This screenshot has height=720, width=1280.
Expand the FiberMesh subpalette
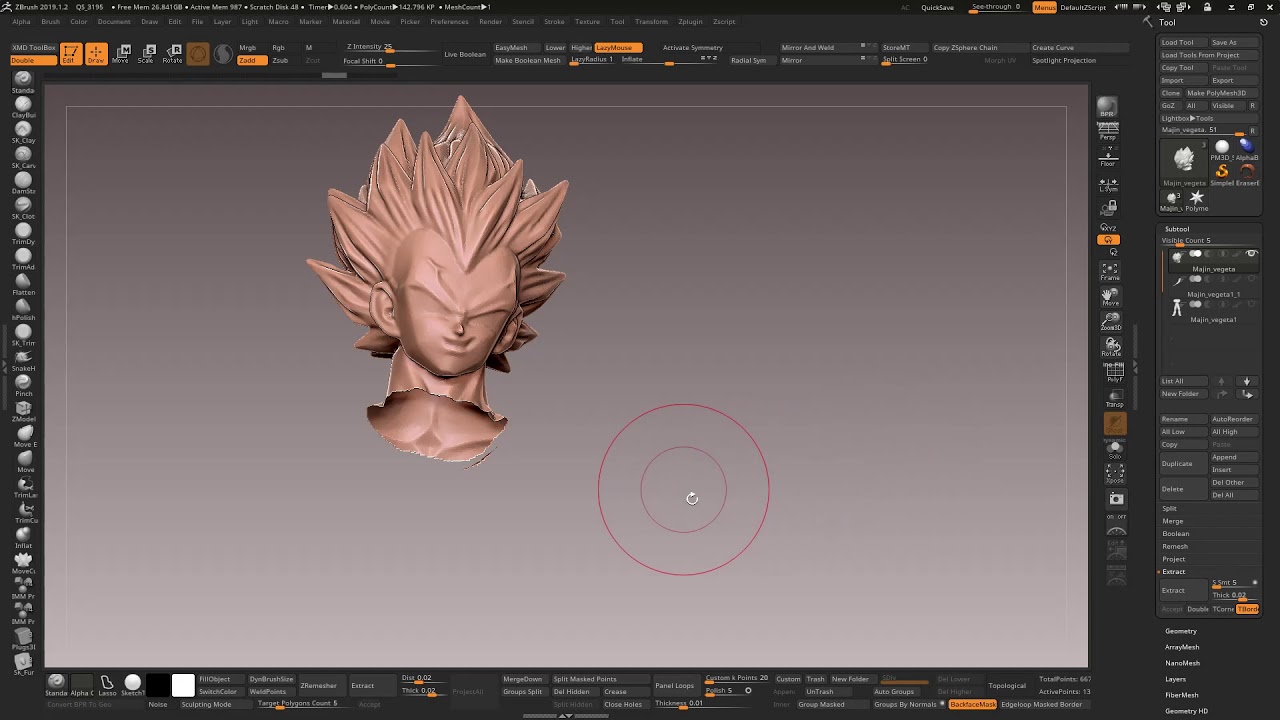click(x=1182, y=695)
